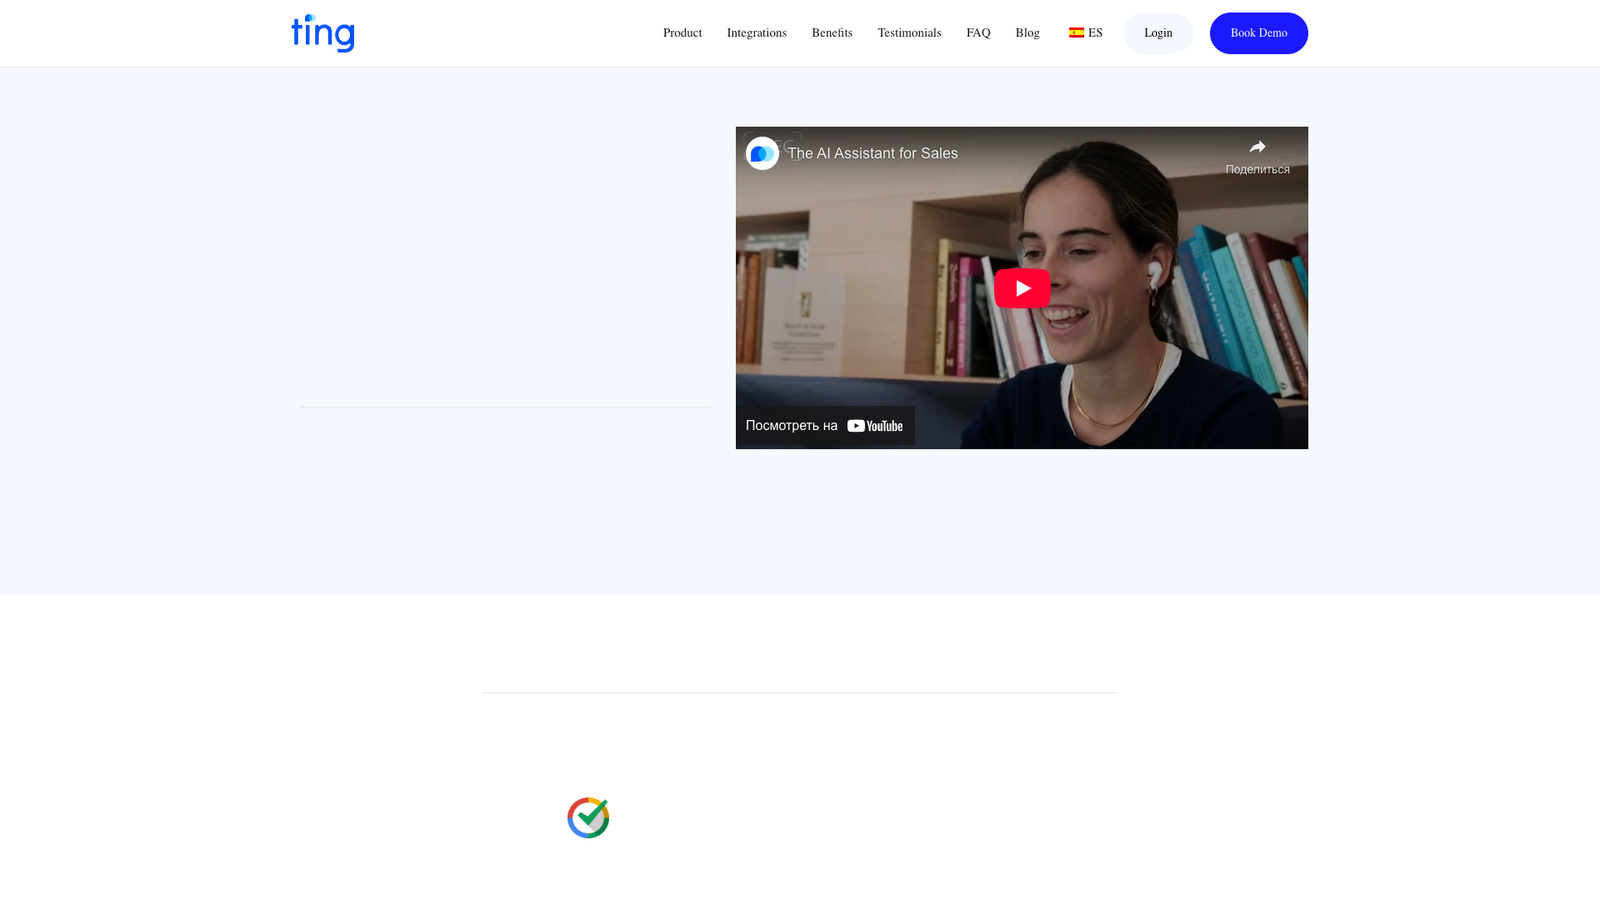This screenshot has height=900, width=1600.
Task: Open video title The AI Assistant for Sales
Action: tap(872, 153)
